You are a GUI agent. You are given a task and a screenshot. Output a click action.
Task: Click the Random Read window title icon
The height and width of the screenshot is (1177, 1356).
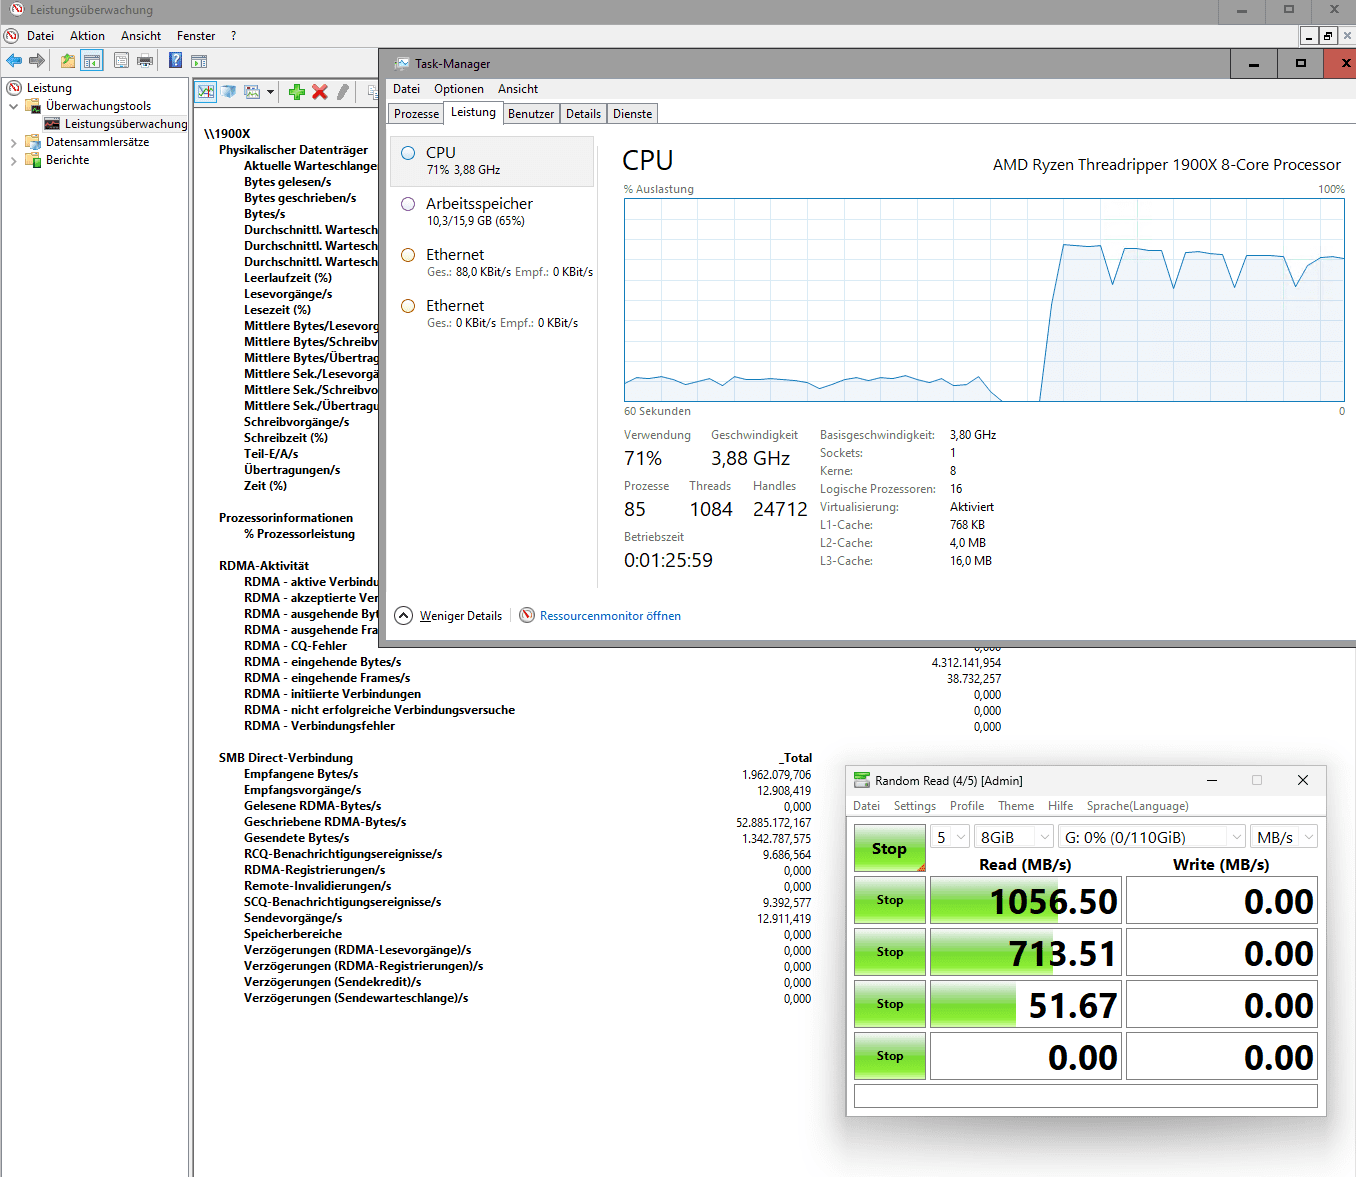(x=862, y=781)
